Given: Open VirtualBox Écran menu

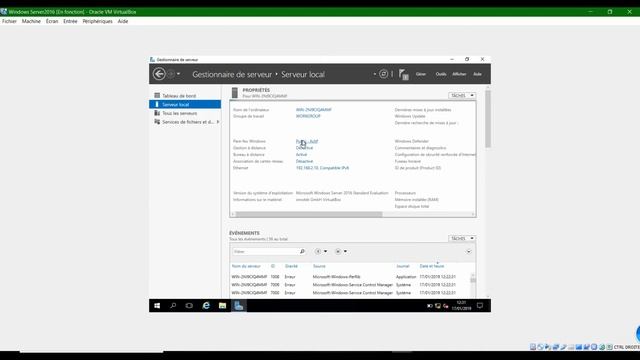Looking at the screenshot, I should [x=52, y=21].
